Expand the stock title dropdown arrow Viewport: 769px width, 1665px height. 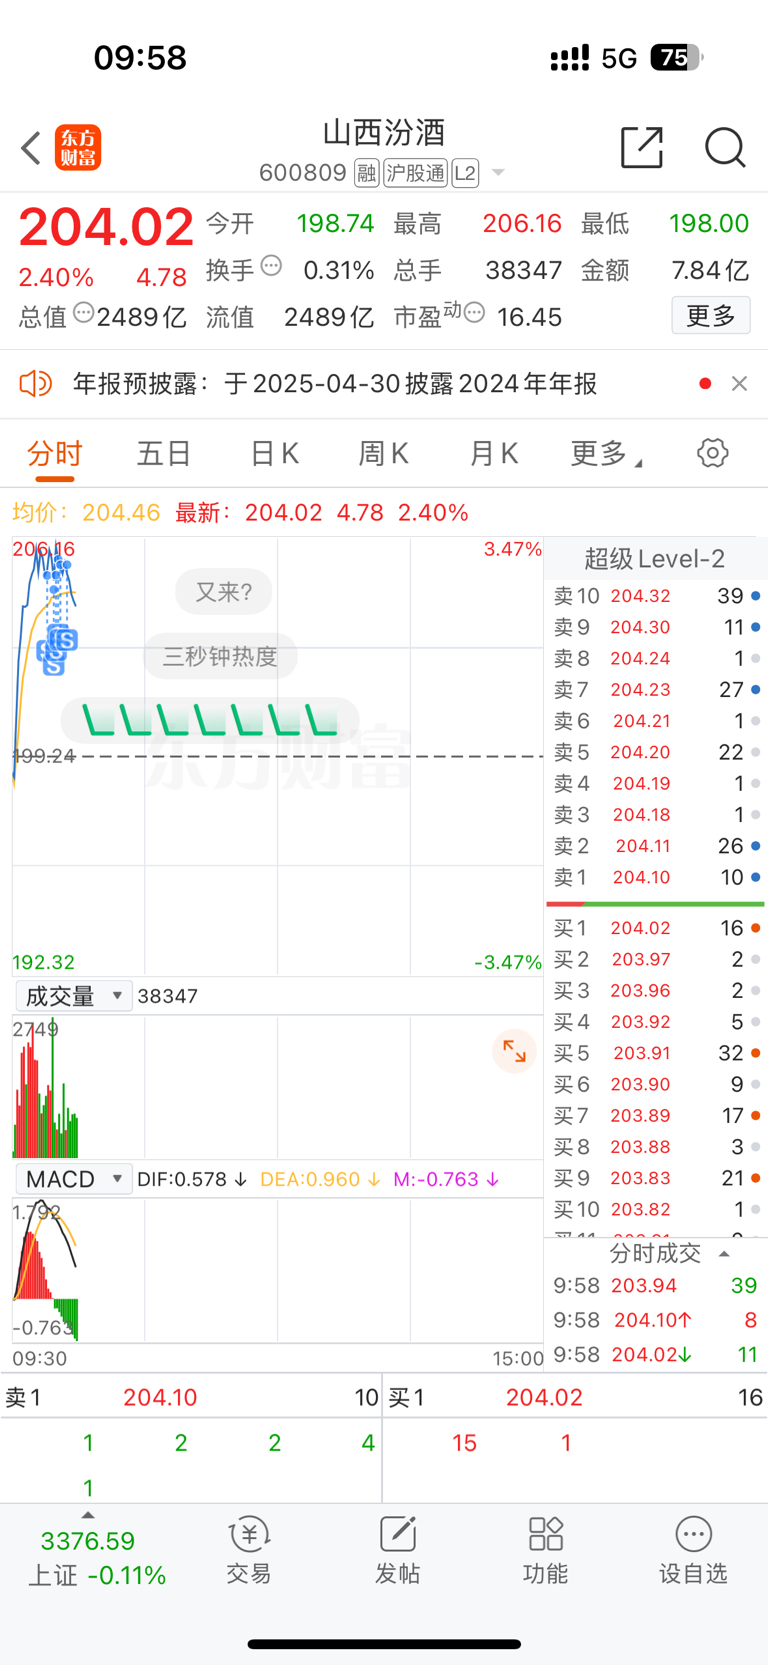tap(498, 173)
